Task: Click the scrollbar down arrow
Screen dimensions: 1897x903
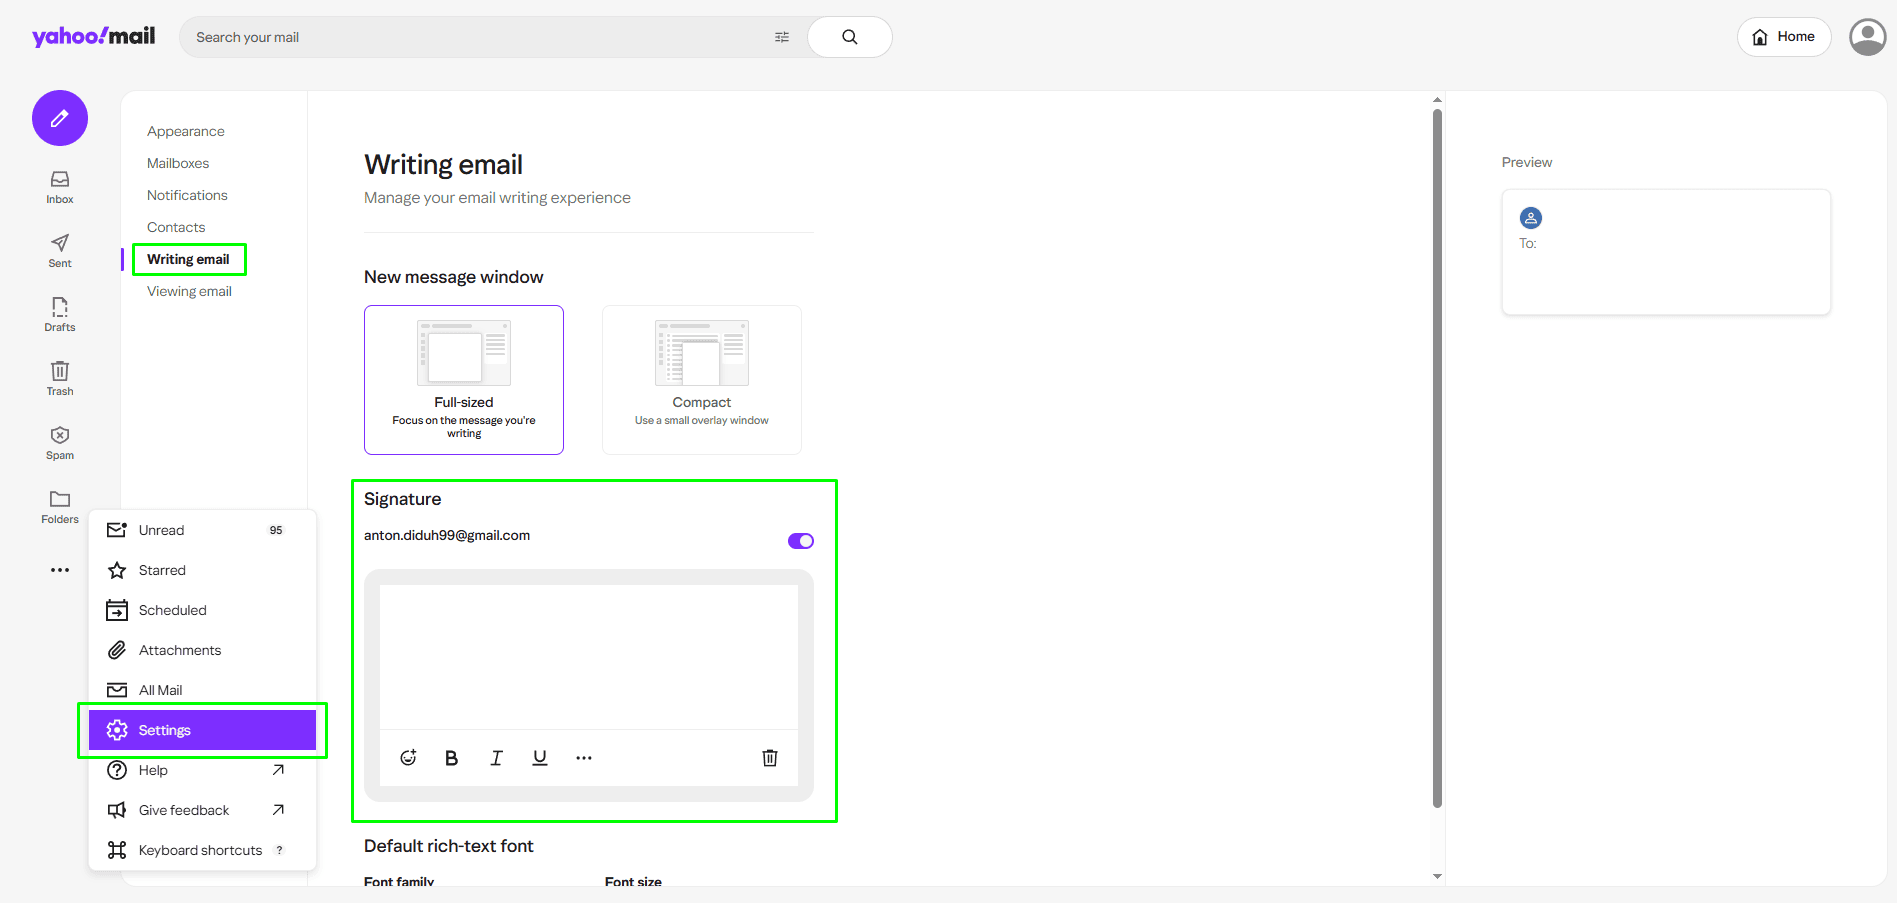Action: pyautogui.click(x=1437, y=877)
